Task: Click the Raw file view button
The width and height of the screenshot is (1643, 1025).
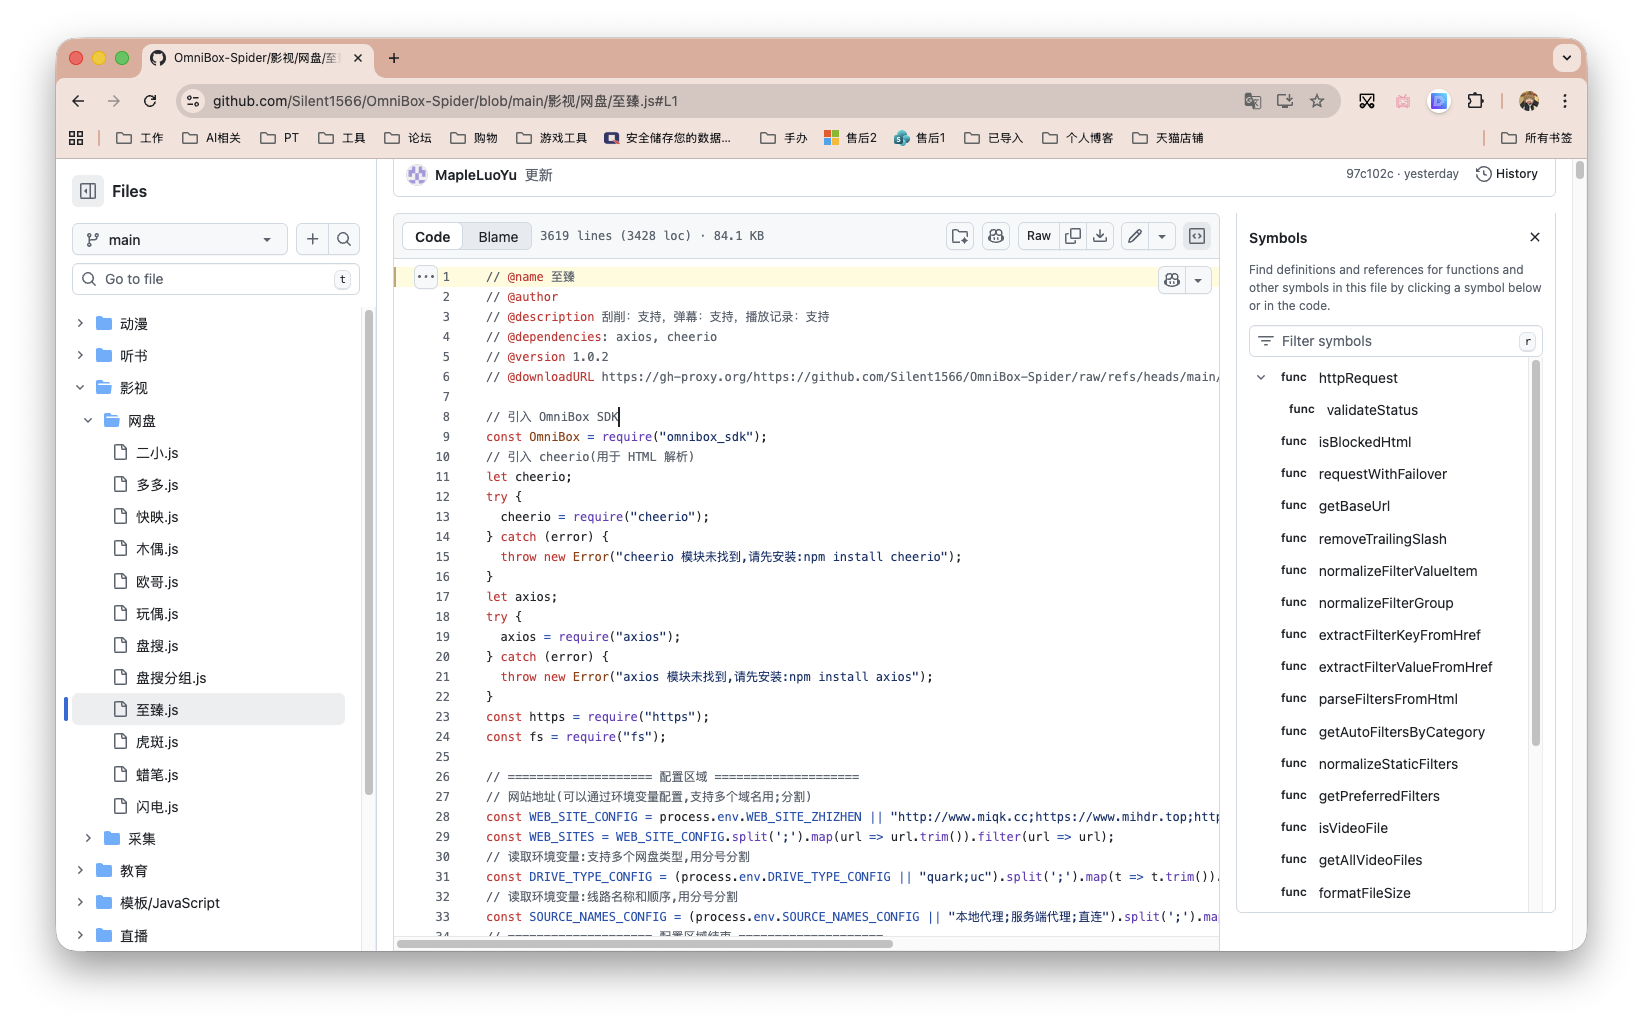Action: click(x=1038, y=236)
